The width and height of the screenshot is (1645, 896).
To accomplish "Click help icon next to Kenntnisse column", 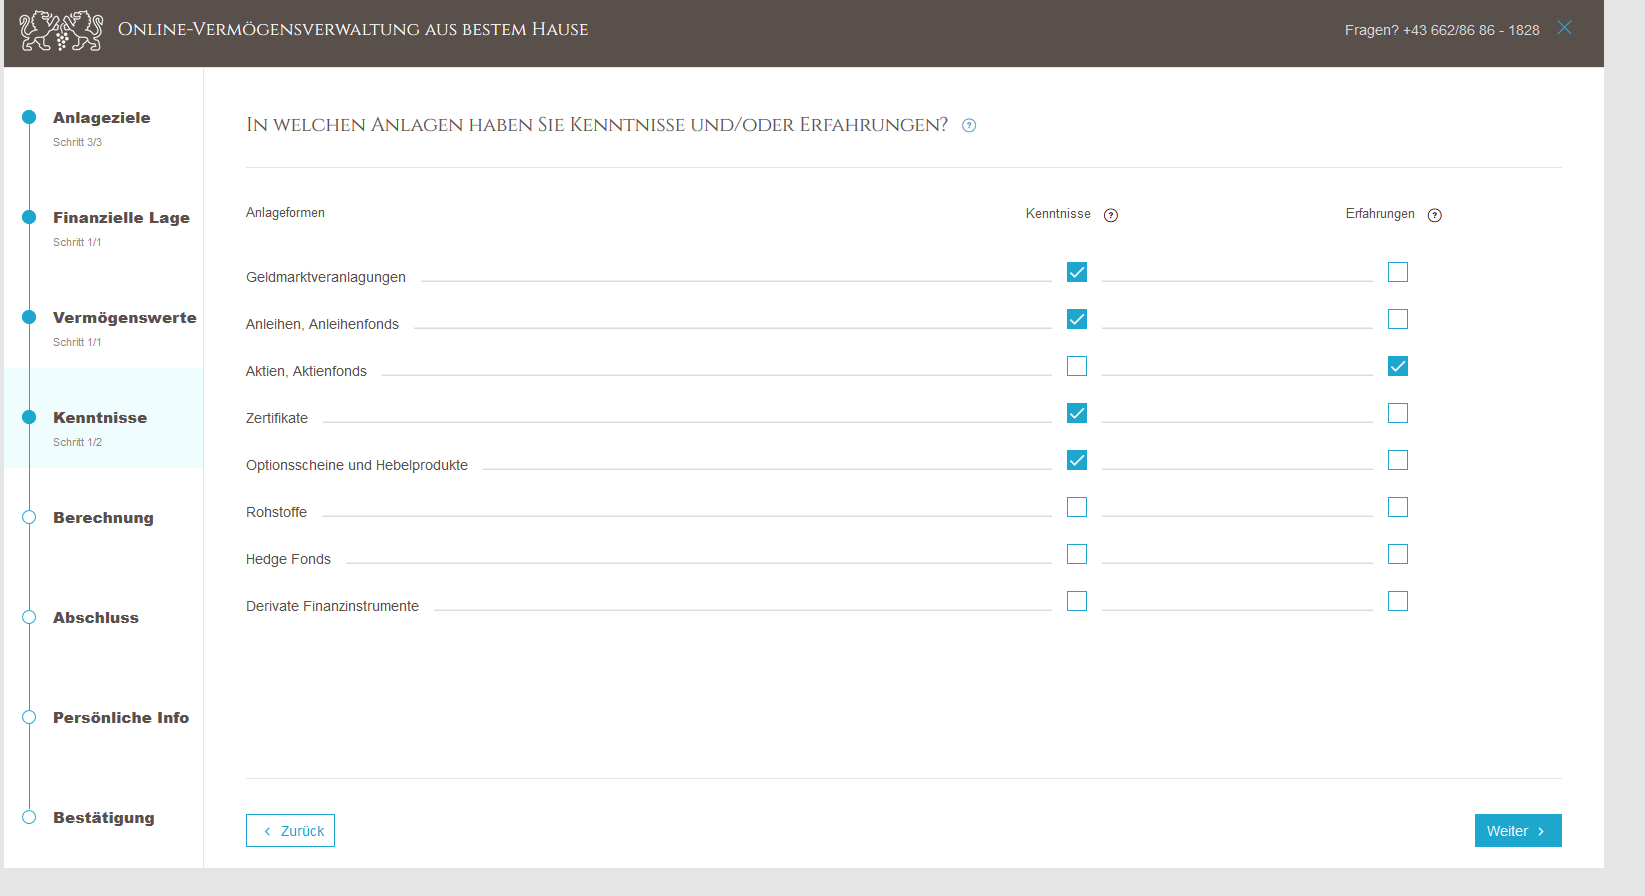I will (1110, 216).
